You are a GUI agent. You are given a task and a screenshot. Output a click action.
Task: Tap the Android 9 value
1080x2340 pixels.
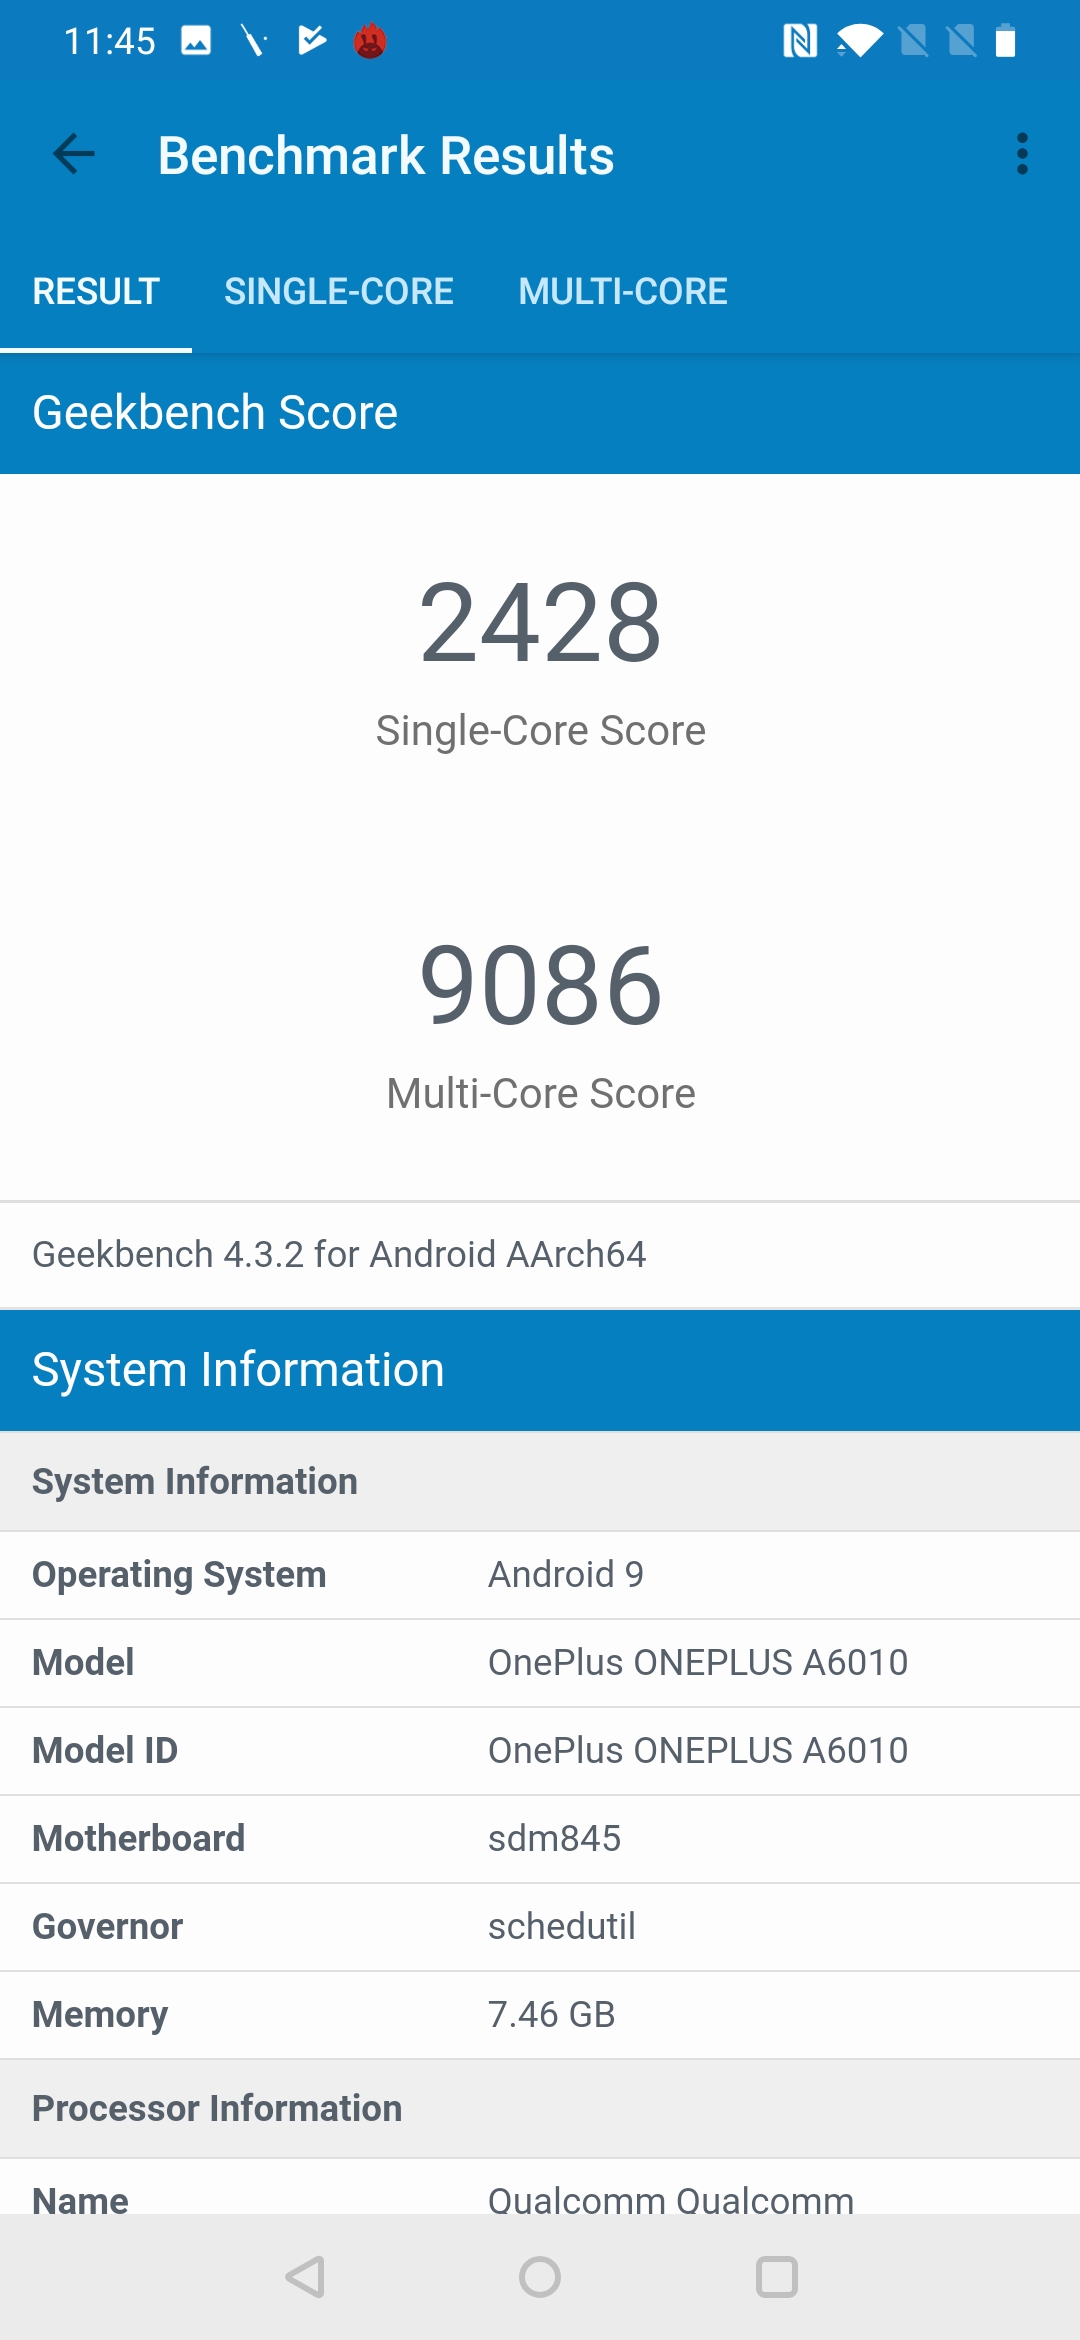pos(566,1575)
